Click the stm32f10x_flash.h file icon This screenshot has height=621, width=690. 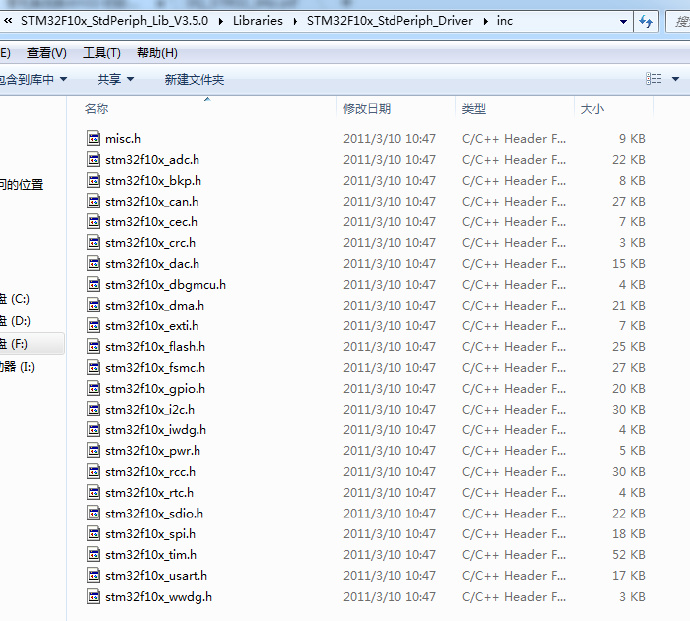click(93, 346)
